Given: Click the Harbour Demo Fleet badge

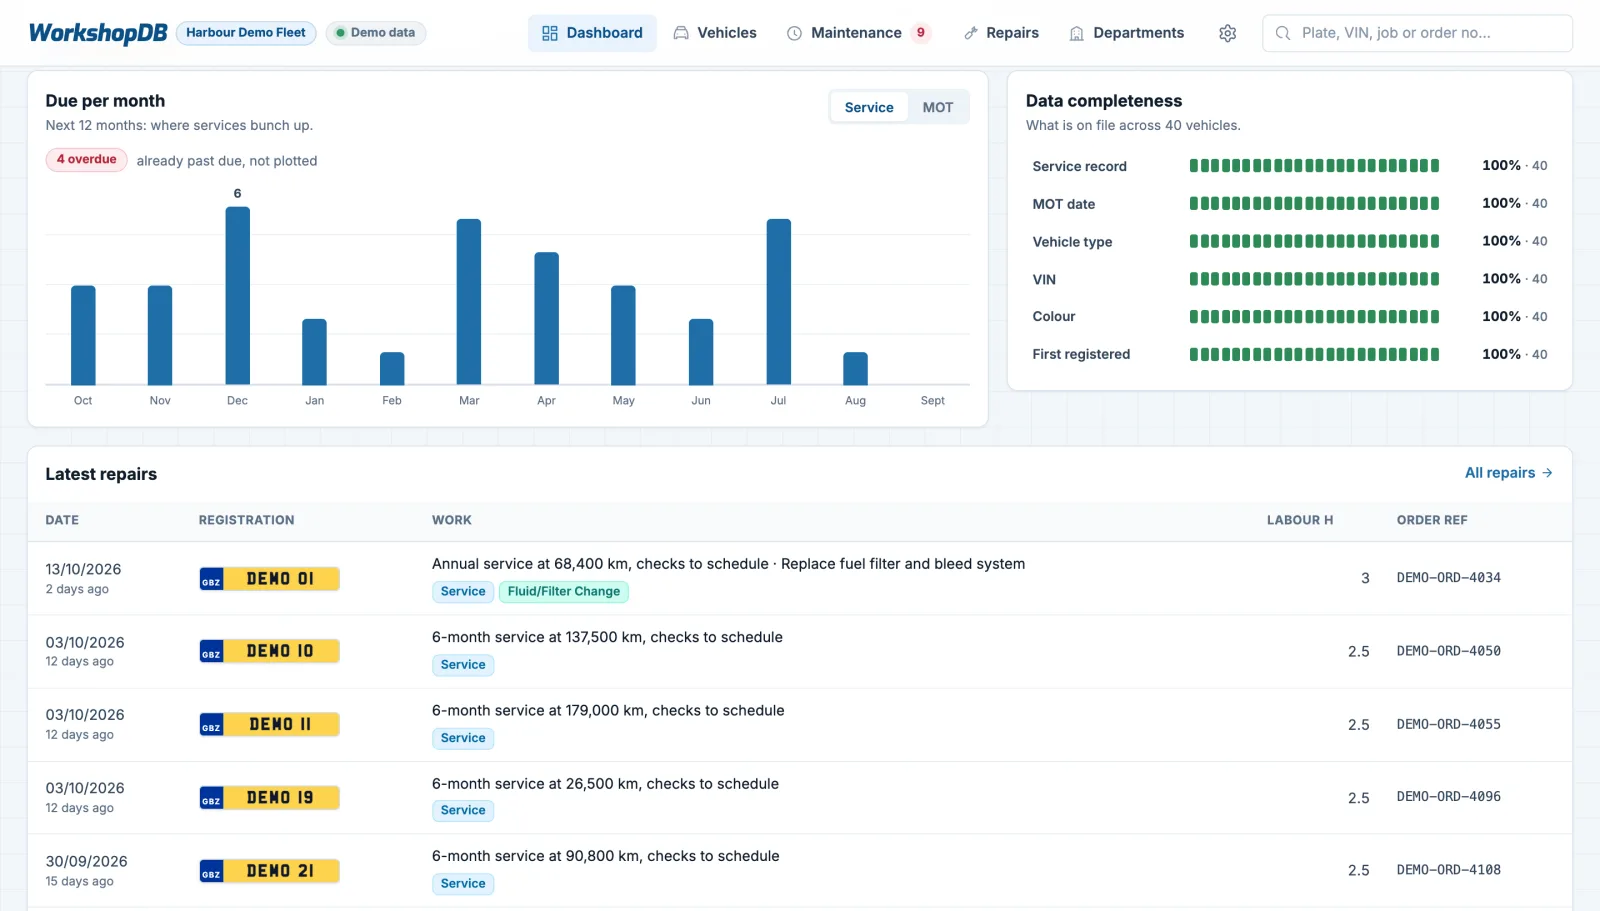Looking at the screenshot, I should point(246,33).
